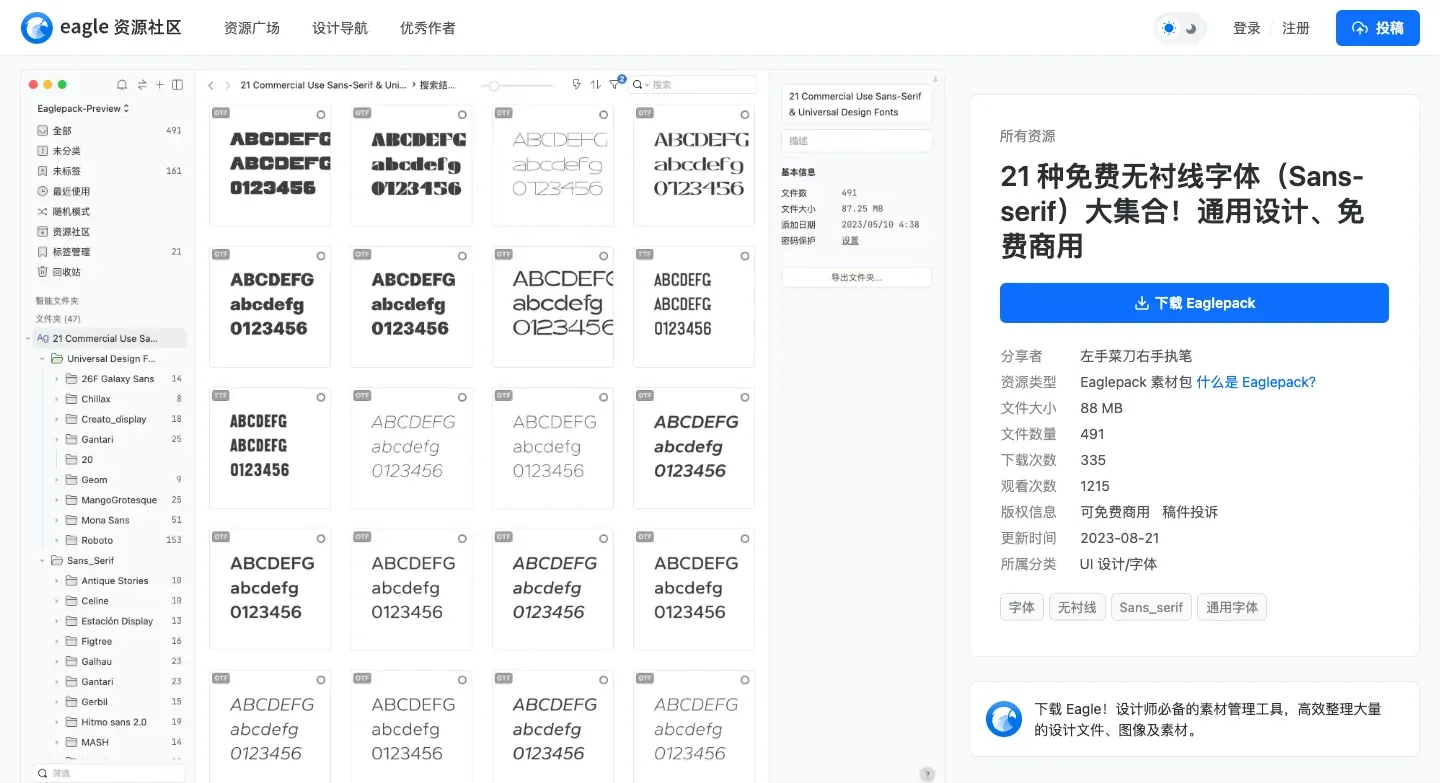Select 未标签 in Eagle sidebar
1440x783 pixels.
click(108, 171)
